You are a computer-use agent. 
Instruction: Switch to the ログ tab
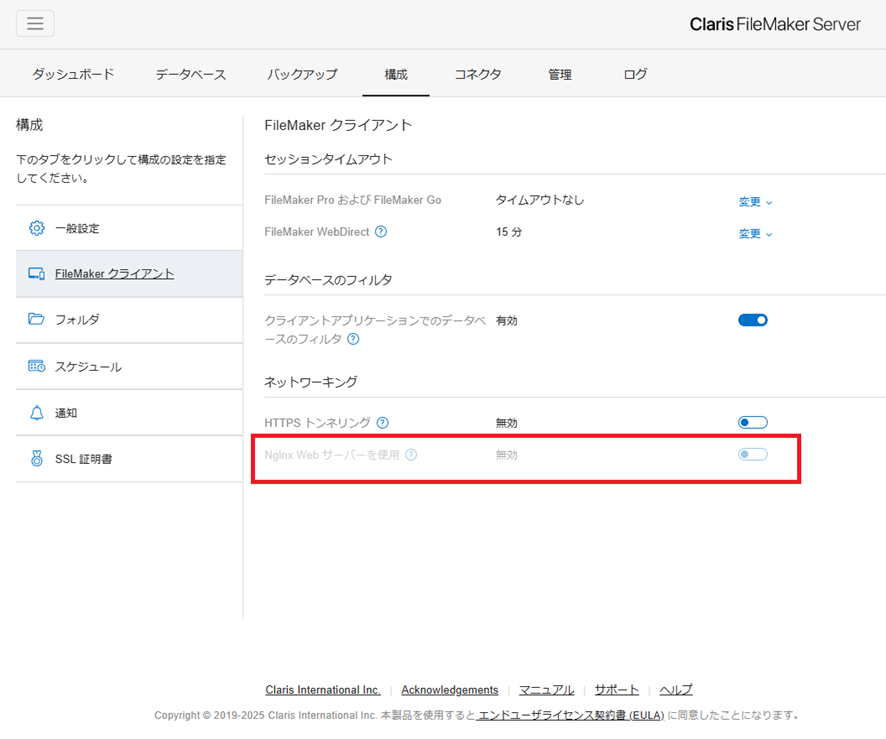click(x=635, y=74)
